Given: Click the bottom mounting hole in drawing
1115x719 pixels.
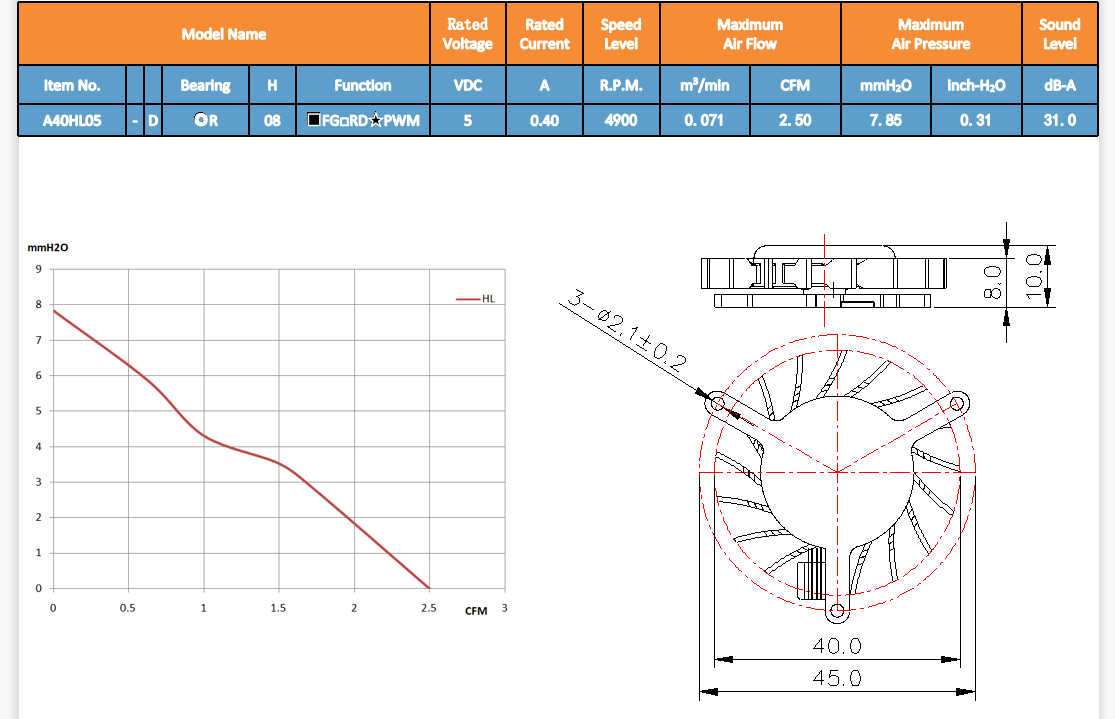Looking at the screenshot, I should coord(838,611).
